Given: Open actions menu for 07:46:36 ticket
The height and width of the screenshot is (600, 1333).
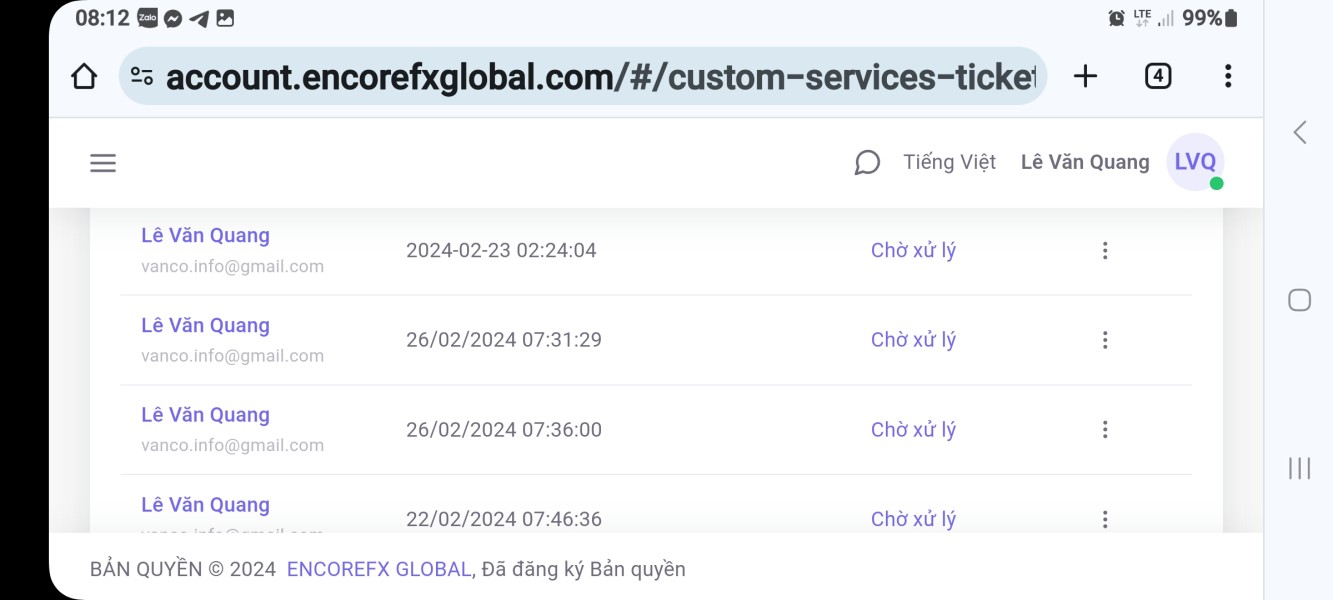Looking at the screenshot, I should 1105,519.
